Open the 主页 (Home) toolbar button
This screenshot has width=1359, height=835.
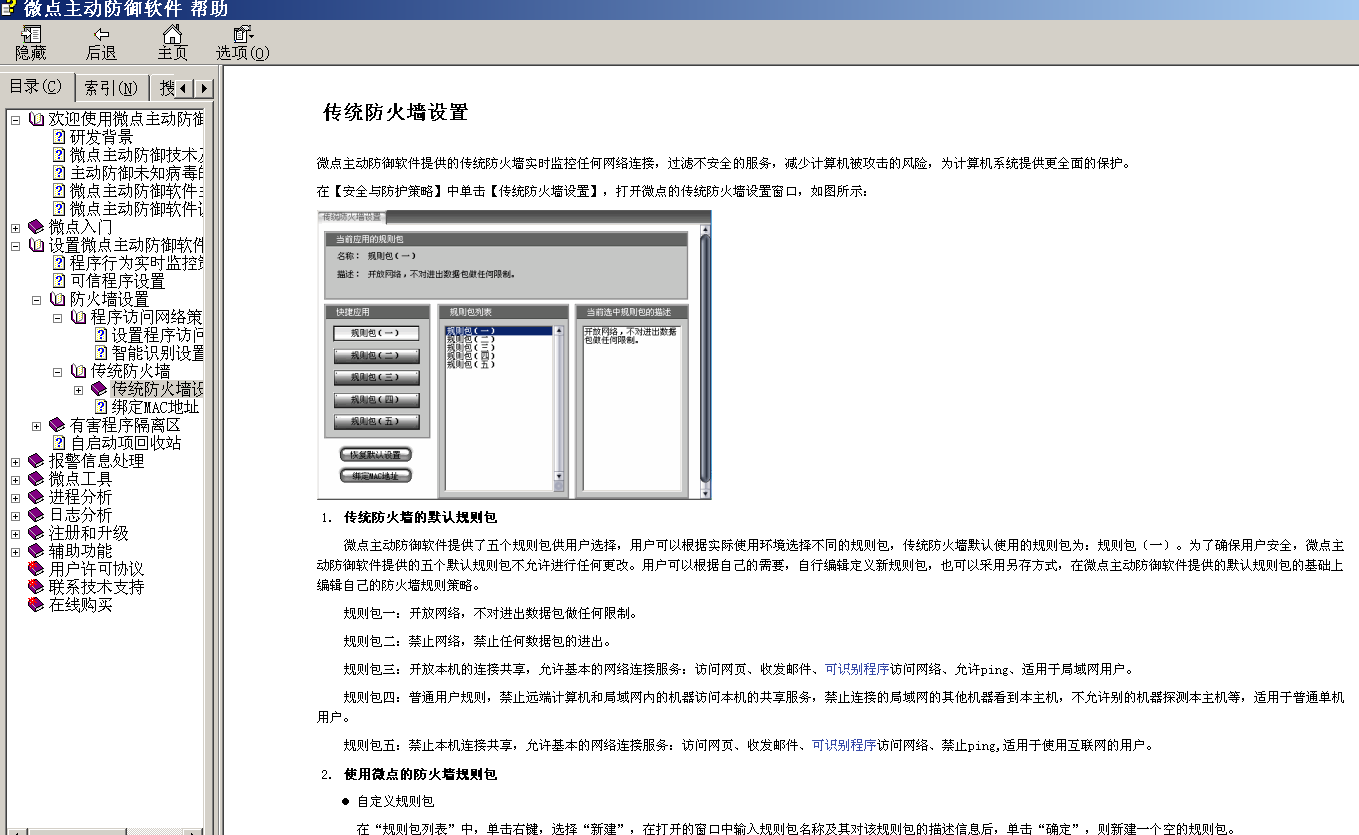[x=172, y=43]
